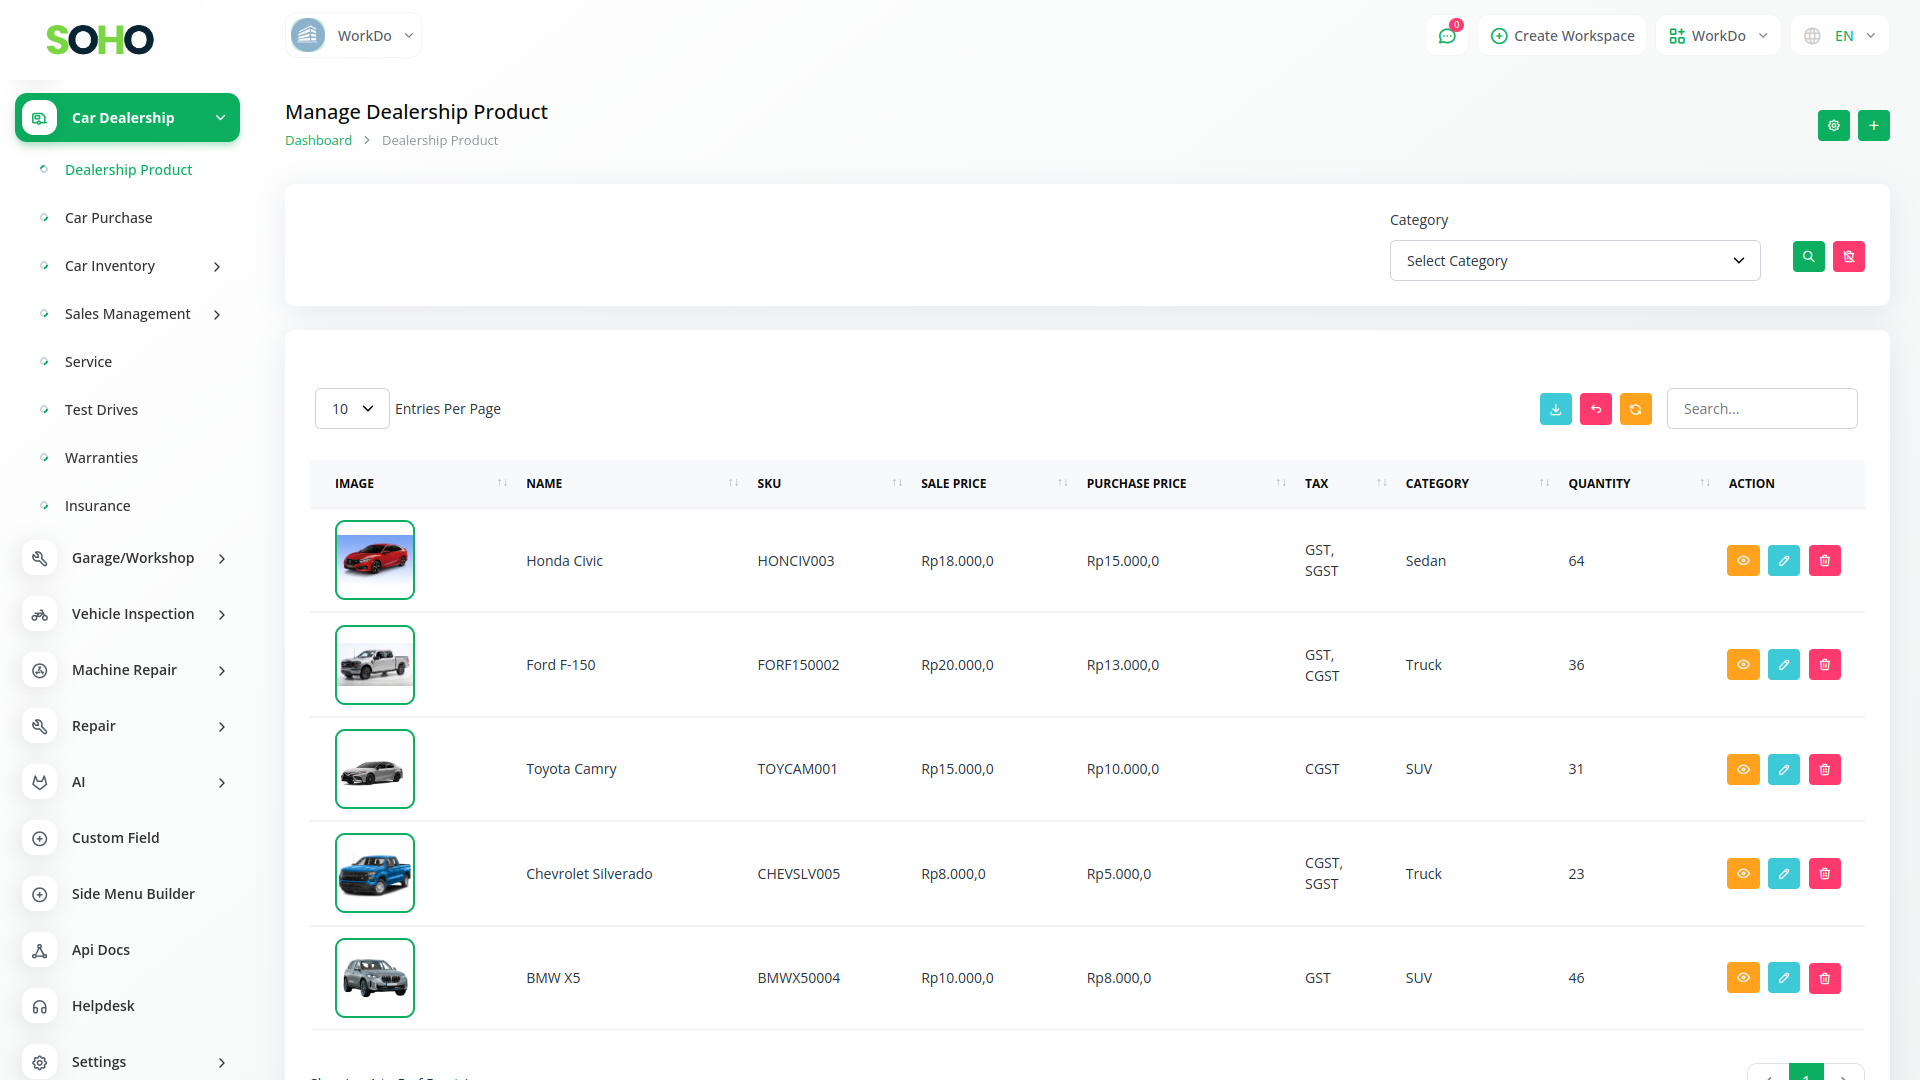The image size is (1920, 1080).
Task: Click the green plus create product icon
Action: 1873,126
